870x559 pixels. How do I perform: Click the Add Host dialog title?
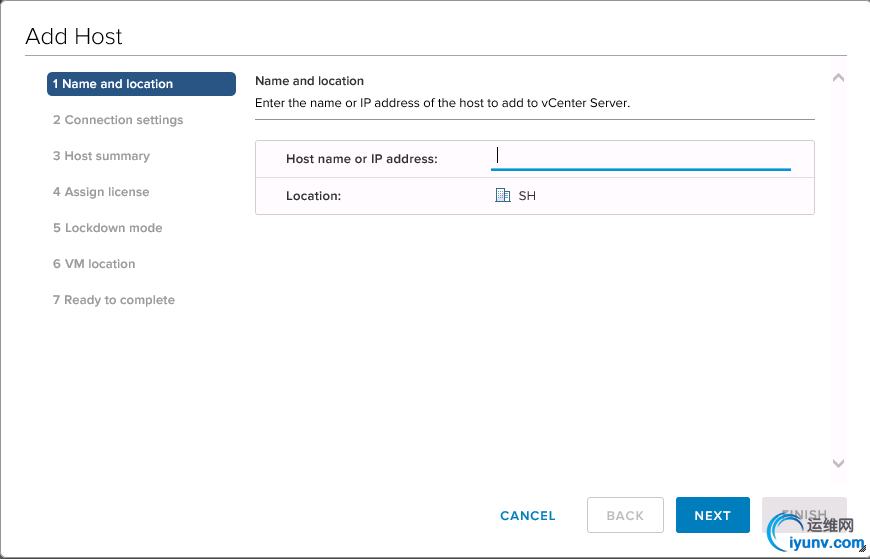click(74, 37)
